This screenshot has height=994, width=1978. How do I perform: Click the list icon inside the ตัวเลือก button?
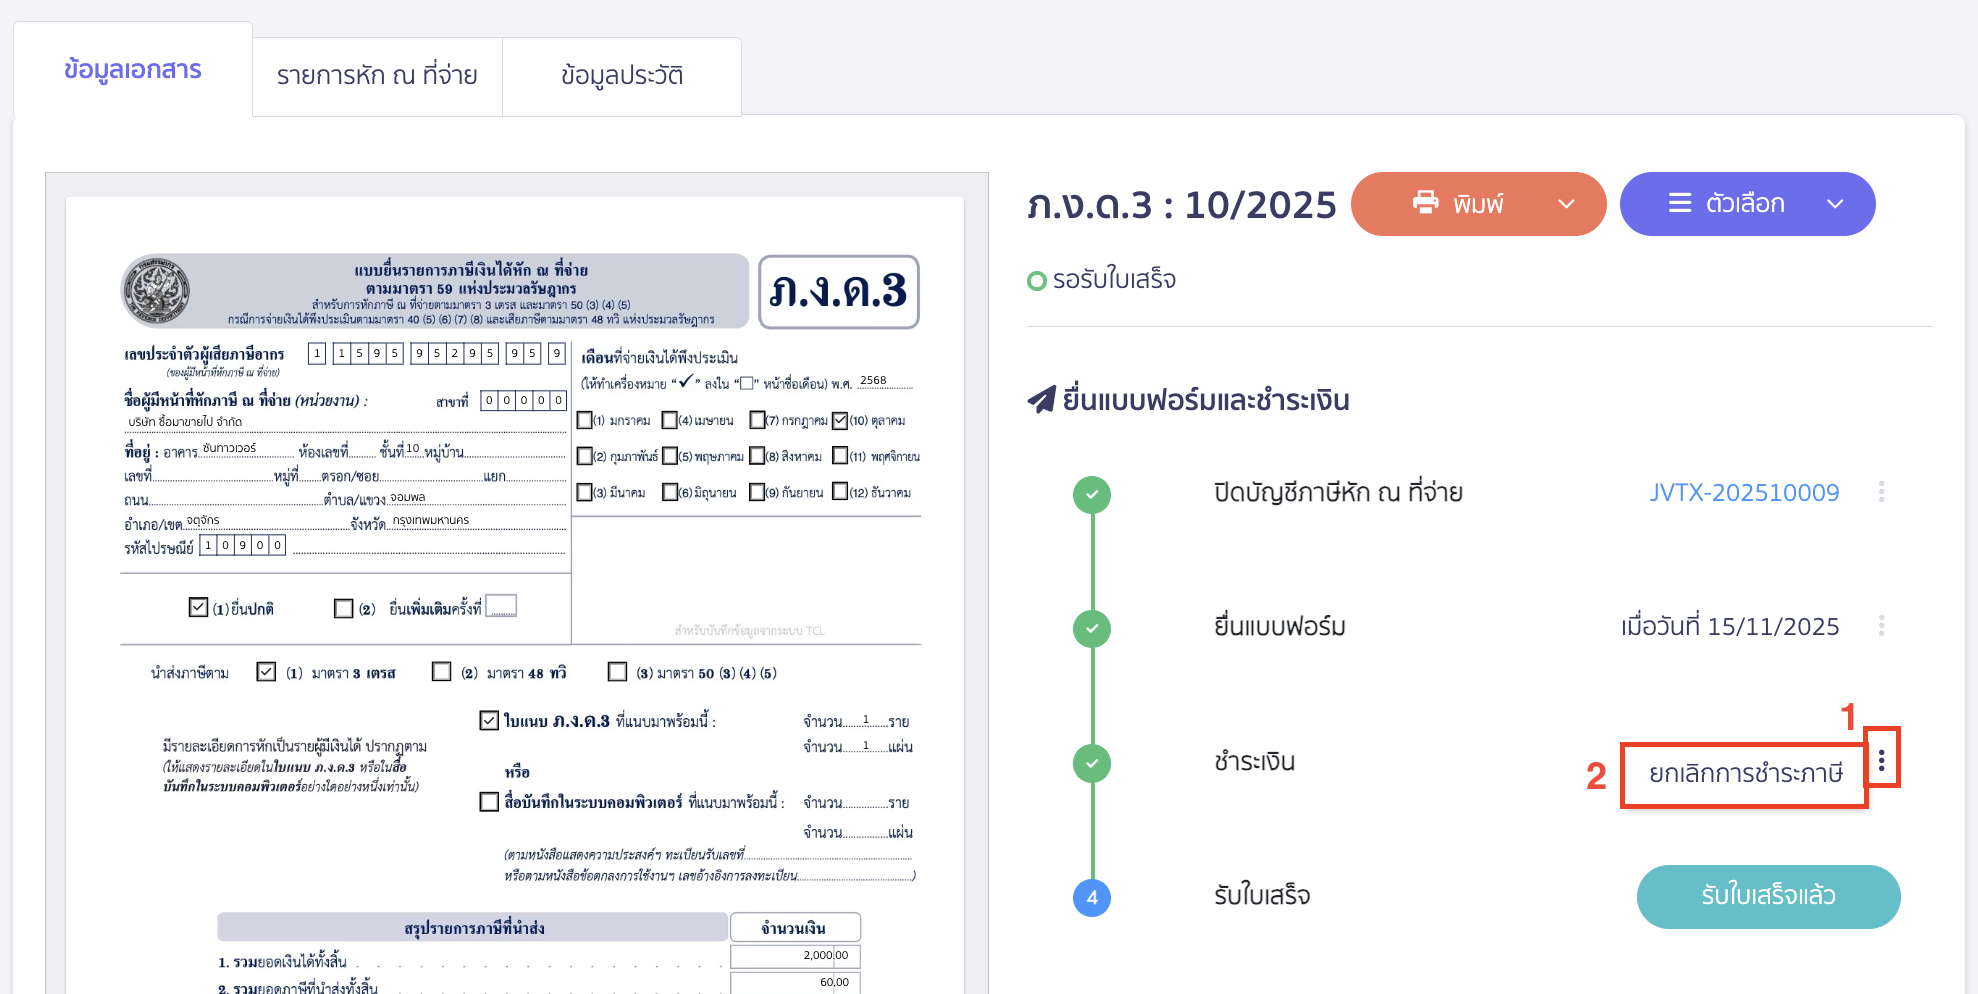click(x=1679, y=203)
